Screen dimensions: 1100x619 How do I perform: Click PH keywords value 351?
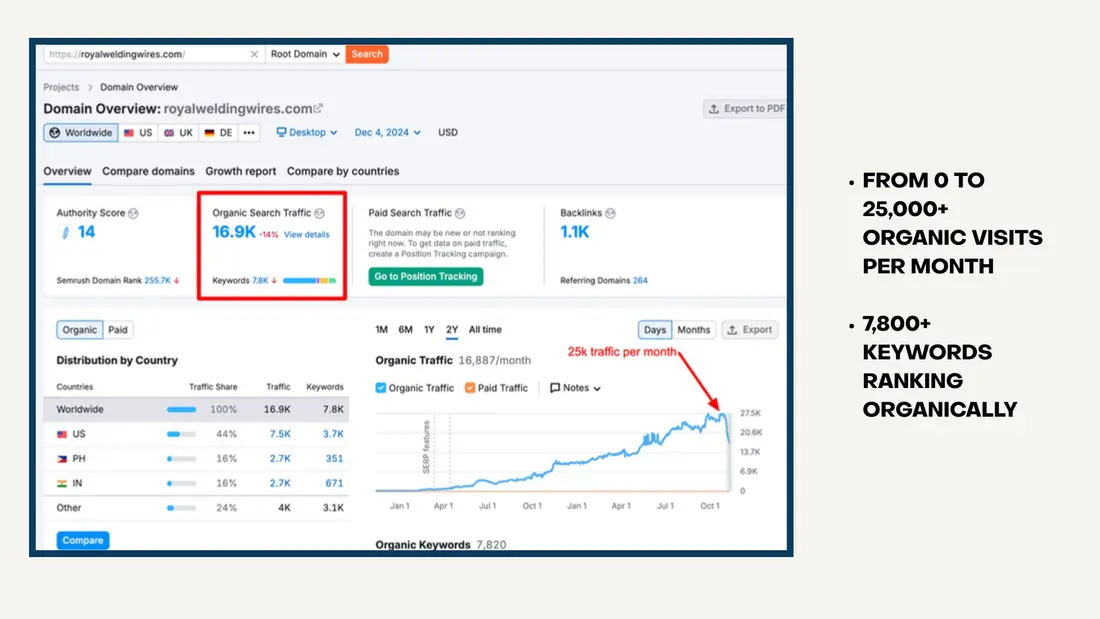point(334,459)
